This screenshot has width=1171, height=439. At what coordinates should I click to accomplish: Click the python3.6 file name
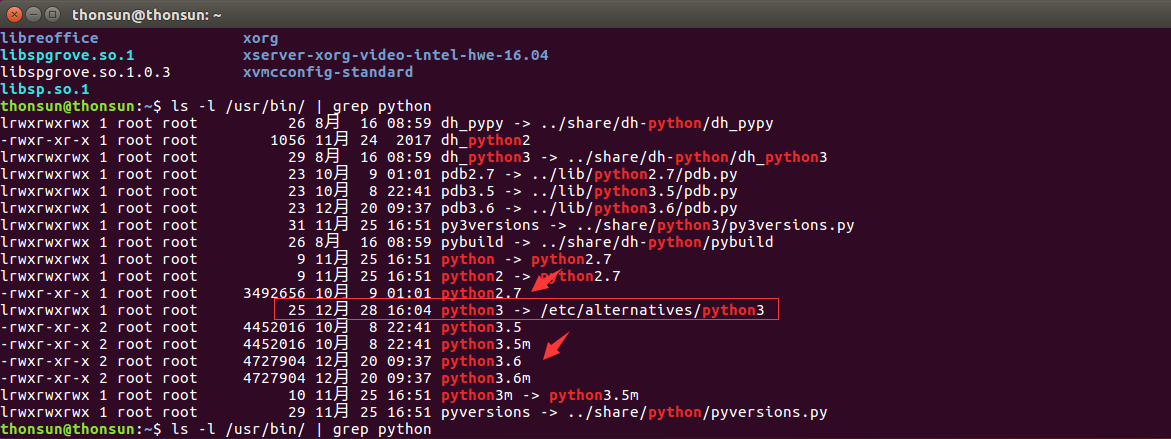482,361
